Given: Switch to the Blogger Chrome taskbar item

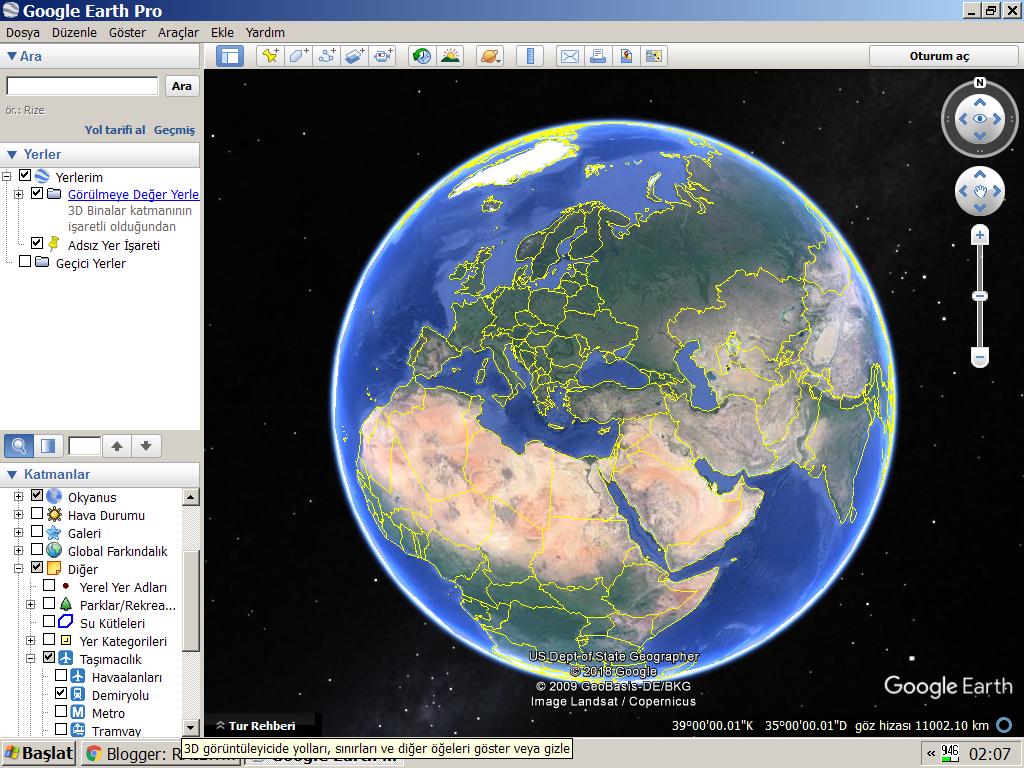Looking at the screenshot, I should 131,754.
